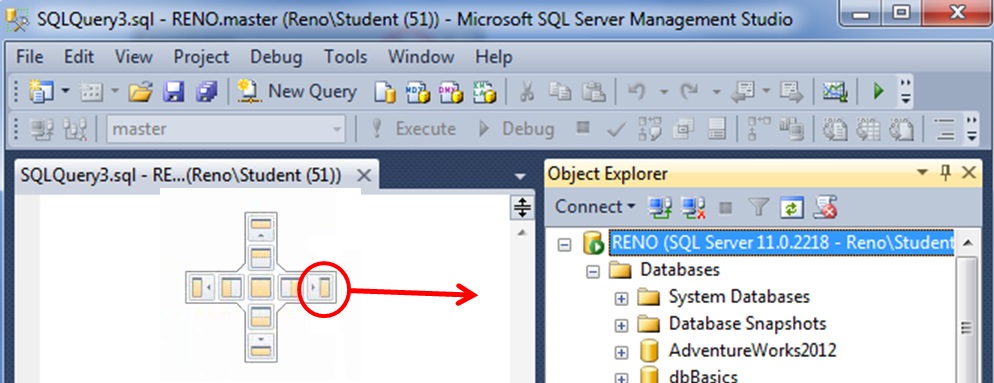Open an Analysis Services MDX Query
The width and height of the screenshot is (994, 383).
coord(418,93)
